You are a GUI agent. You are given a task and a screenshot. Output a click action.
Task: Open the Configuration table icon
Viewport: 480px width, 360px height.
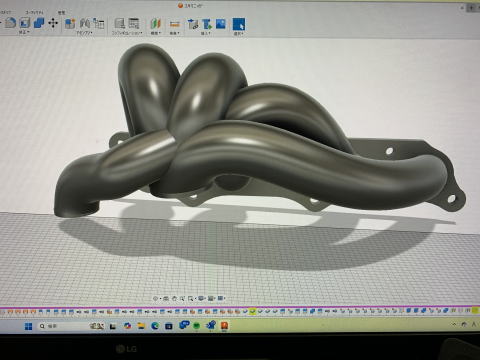click(x=134, y=23)
